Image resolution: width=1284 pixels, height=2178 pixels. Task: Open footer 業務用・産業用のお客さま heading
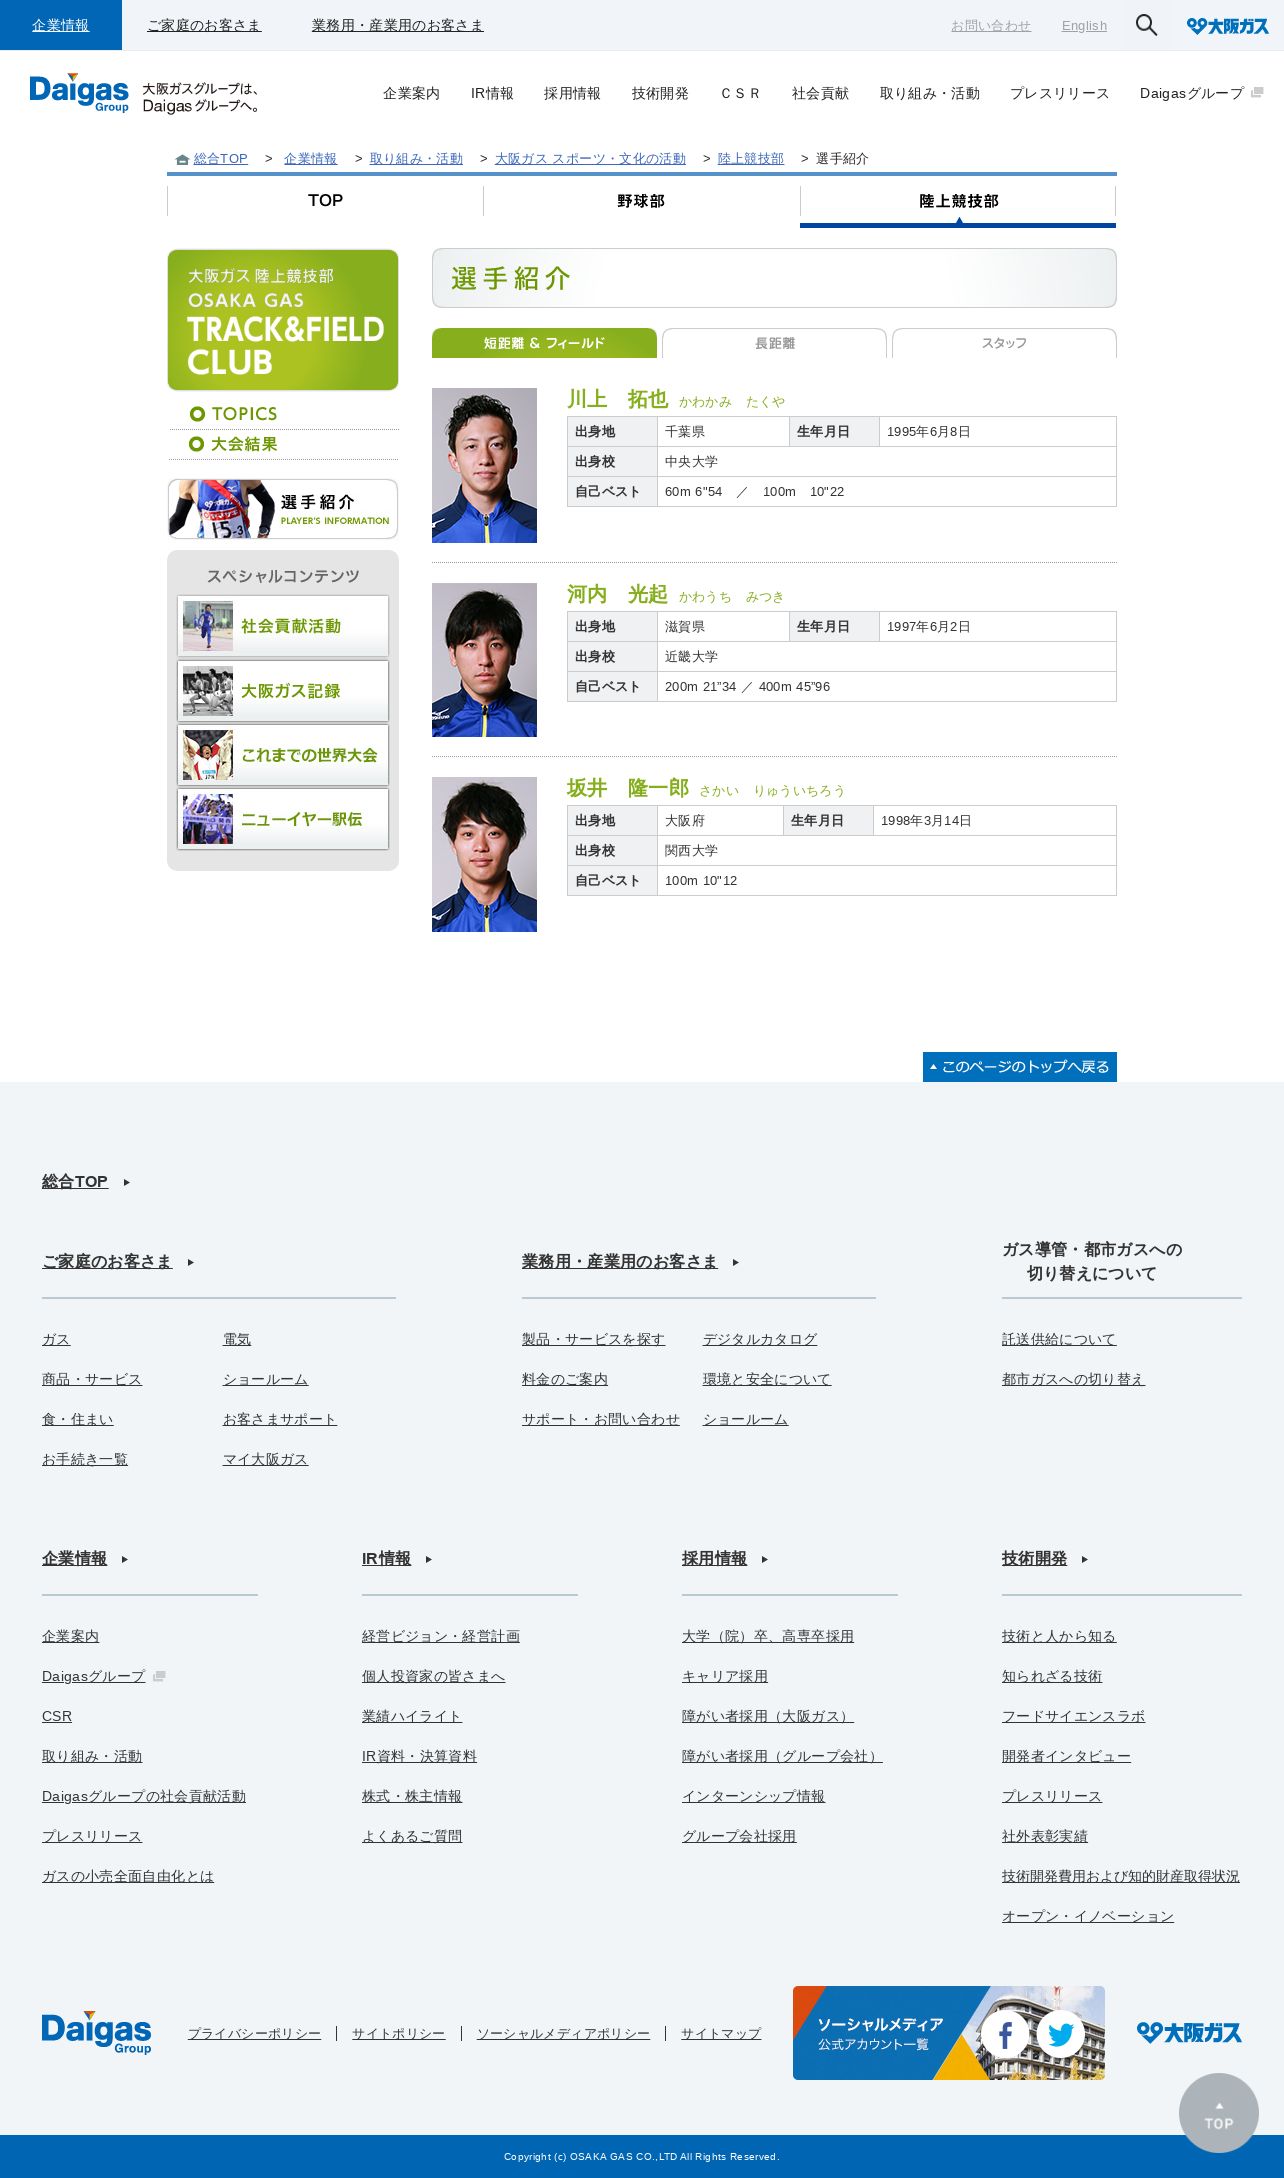pyautogui.click(x=620, y=1262)
